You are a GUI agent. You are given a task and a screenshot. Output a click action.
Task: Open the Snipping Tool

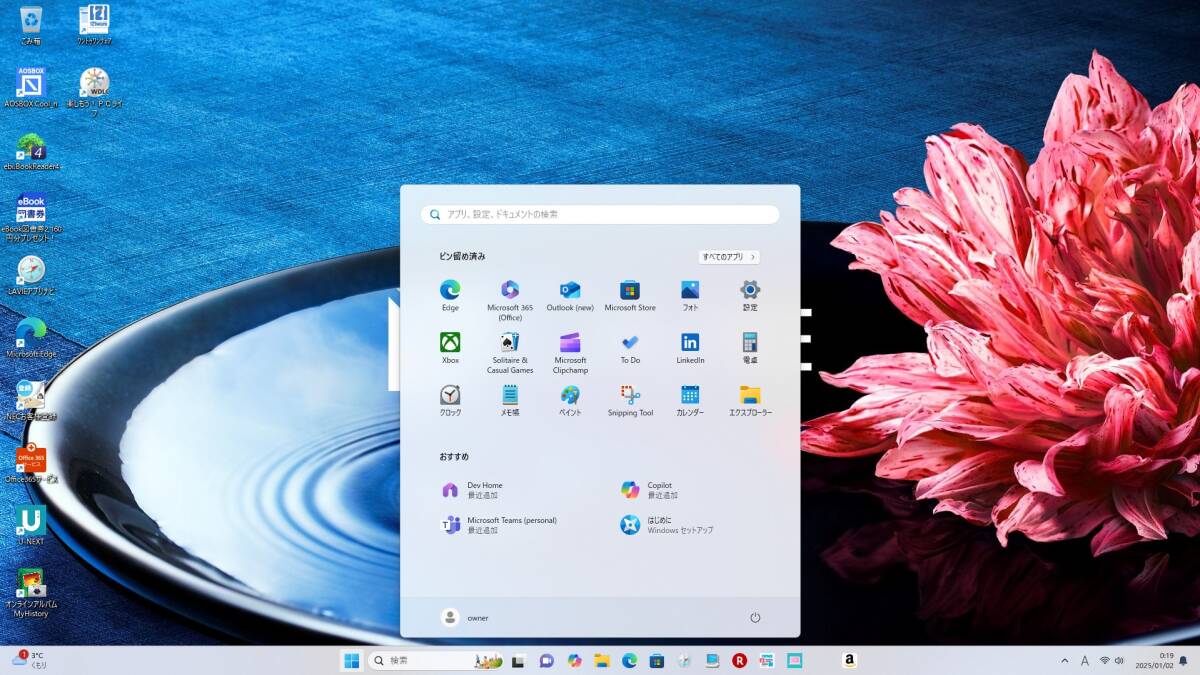[x=630, y=400]
